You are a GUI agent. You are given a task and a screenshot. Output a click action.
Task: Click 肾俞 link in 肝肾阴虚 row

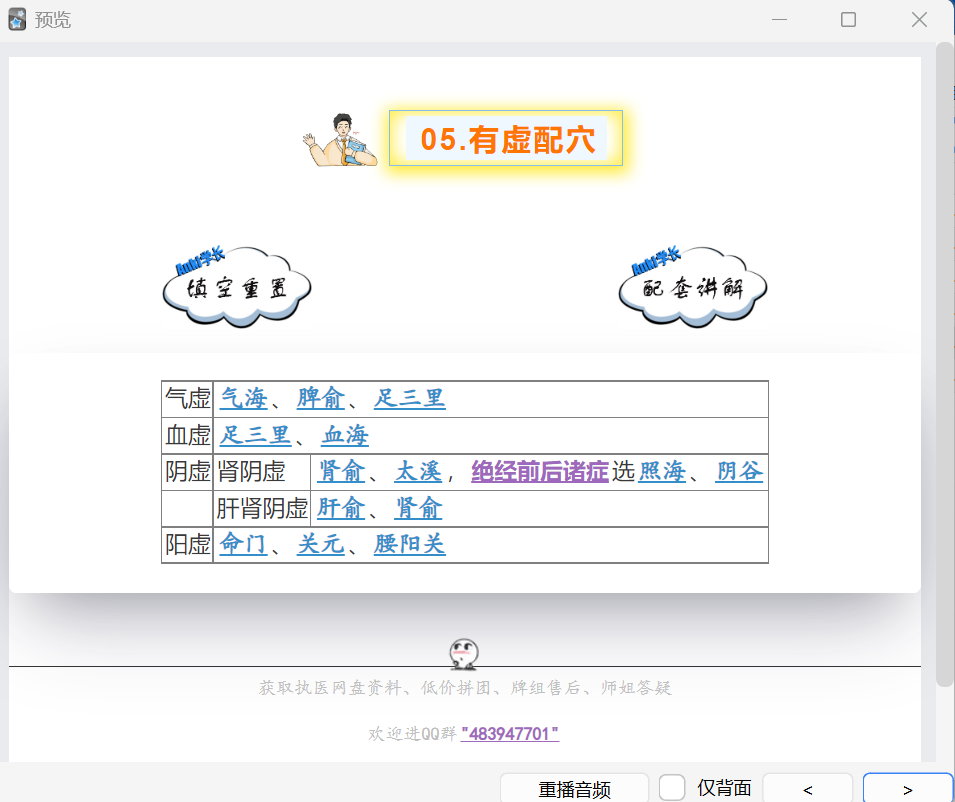pos(418,508)
